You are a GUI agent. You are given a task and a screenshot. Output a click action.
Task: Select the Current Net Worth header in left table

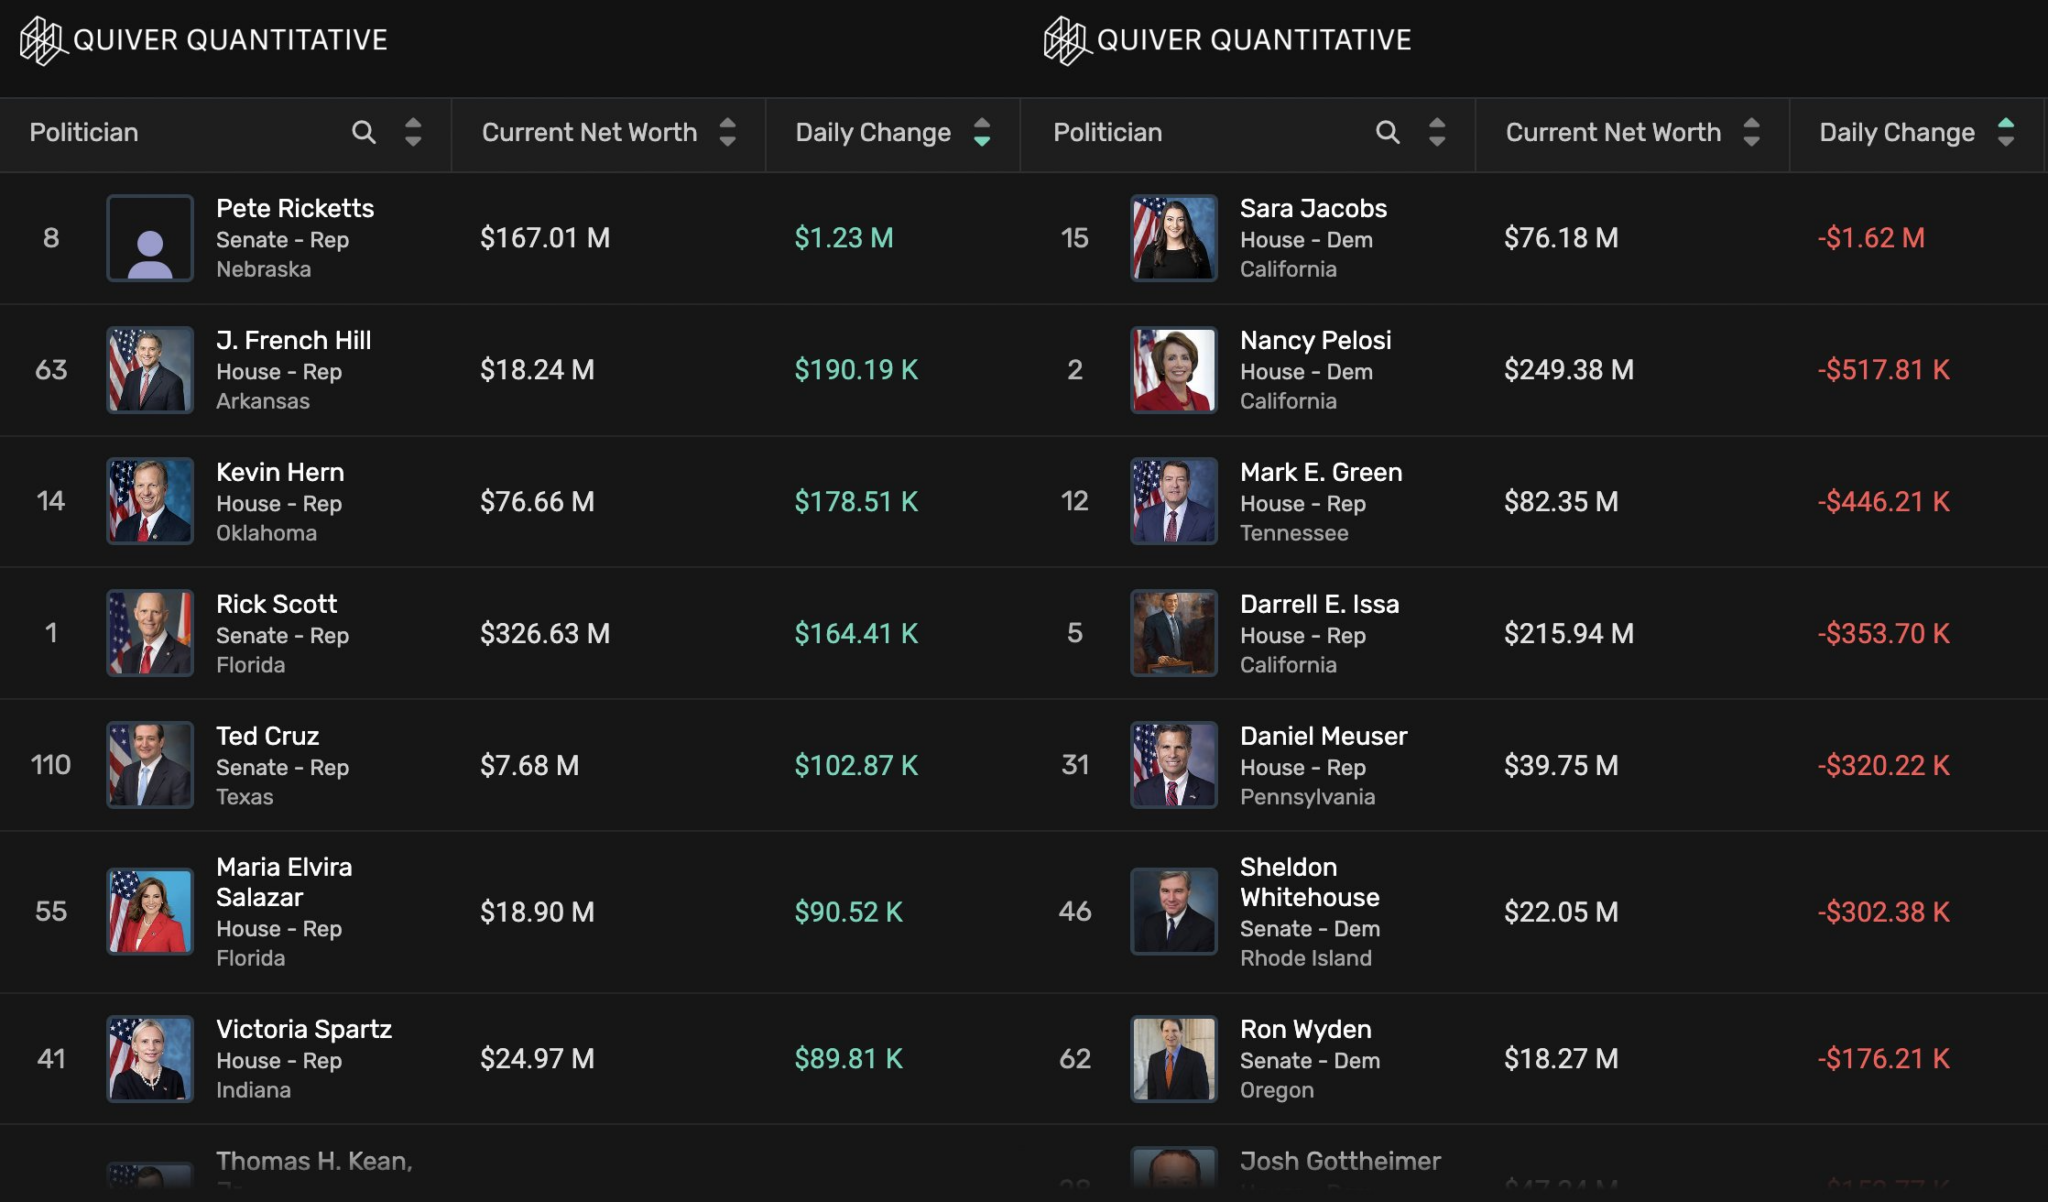coord(589,132)
